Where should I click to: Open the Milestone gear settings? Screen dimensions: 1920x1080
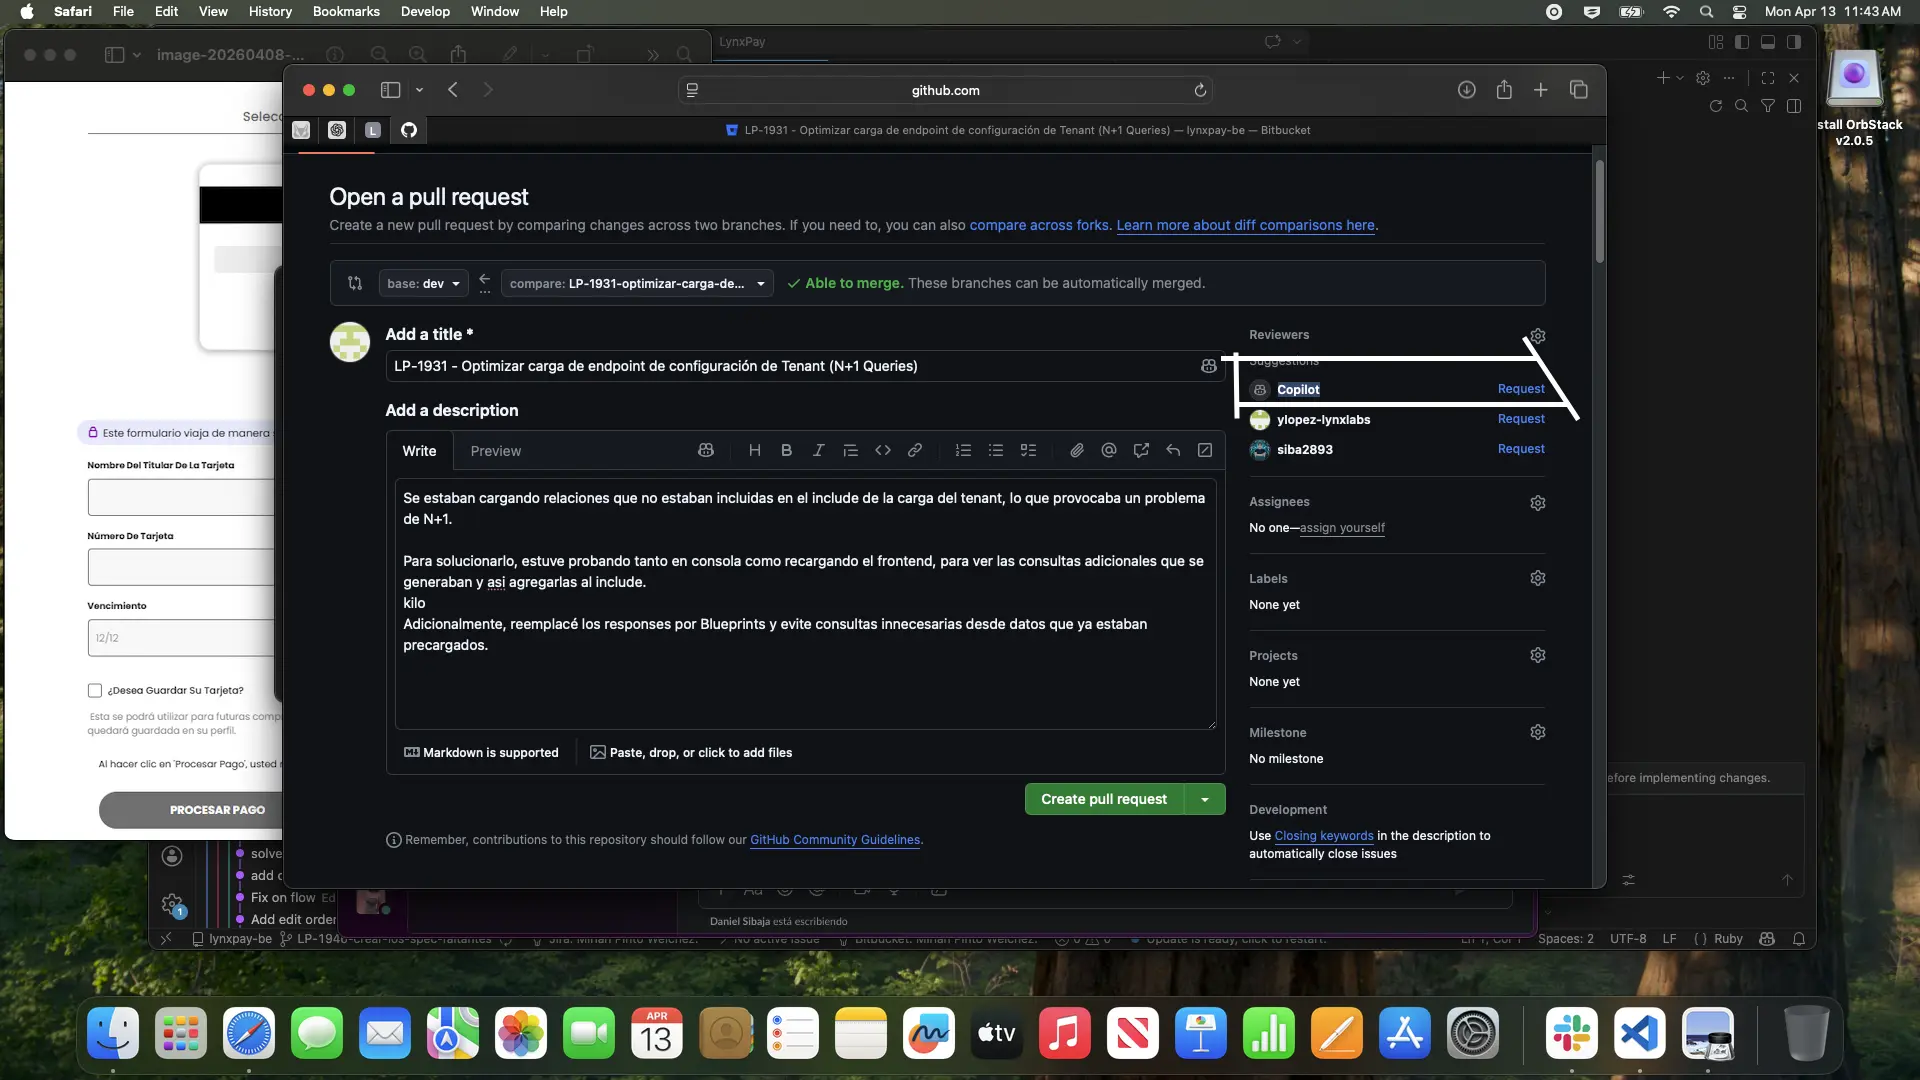[x=1538, y=733]
